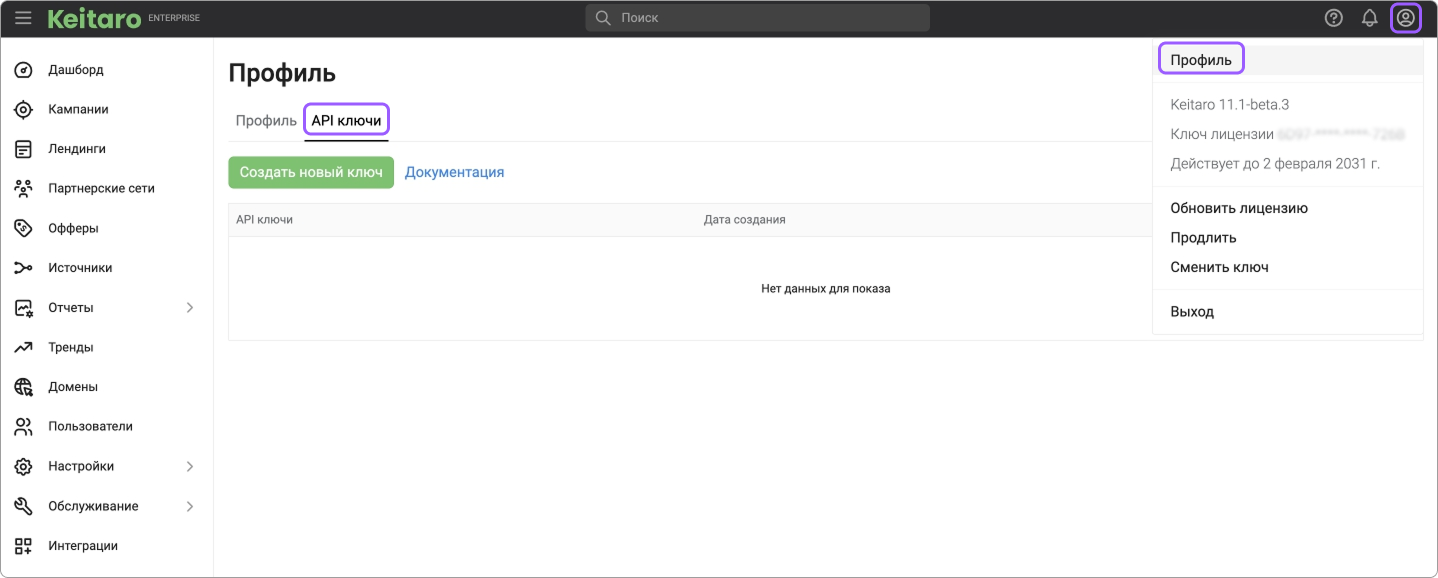Open the Integrations grid icon in sidebar
Viewport: 1438px width, 578px height.
point(24,546)
